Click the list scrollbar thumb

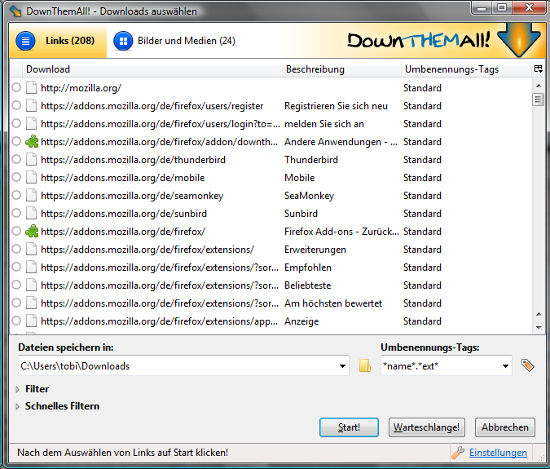pos(538,99)
